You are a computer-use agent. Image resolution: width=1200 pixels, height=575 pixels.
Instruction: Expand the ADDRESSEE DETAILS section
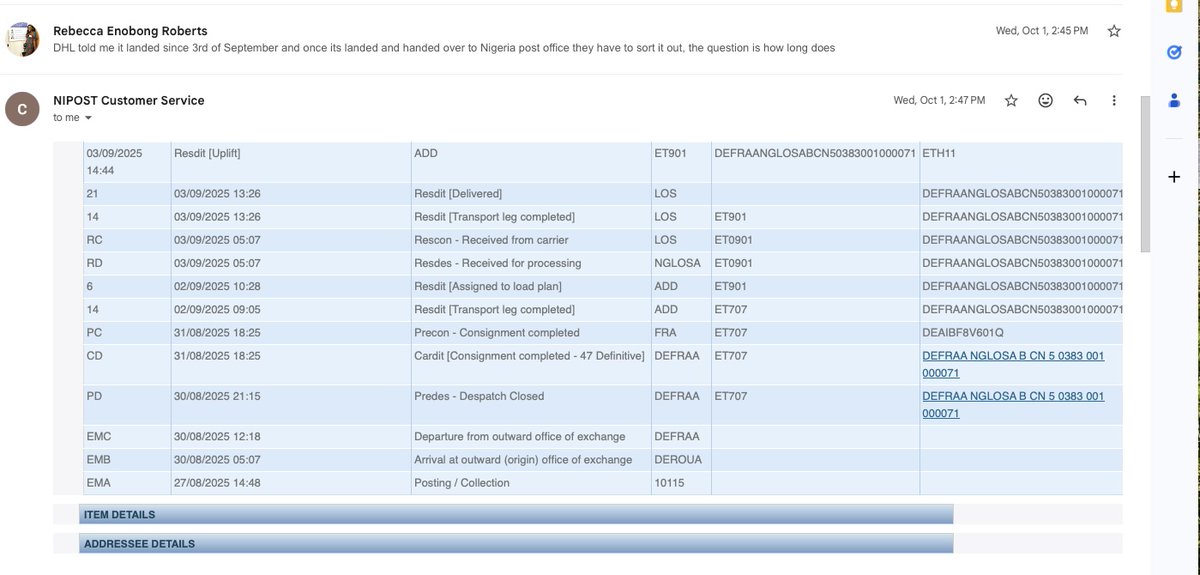coord(516,543)
